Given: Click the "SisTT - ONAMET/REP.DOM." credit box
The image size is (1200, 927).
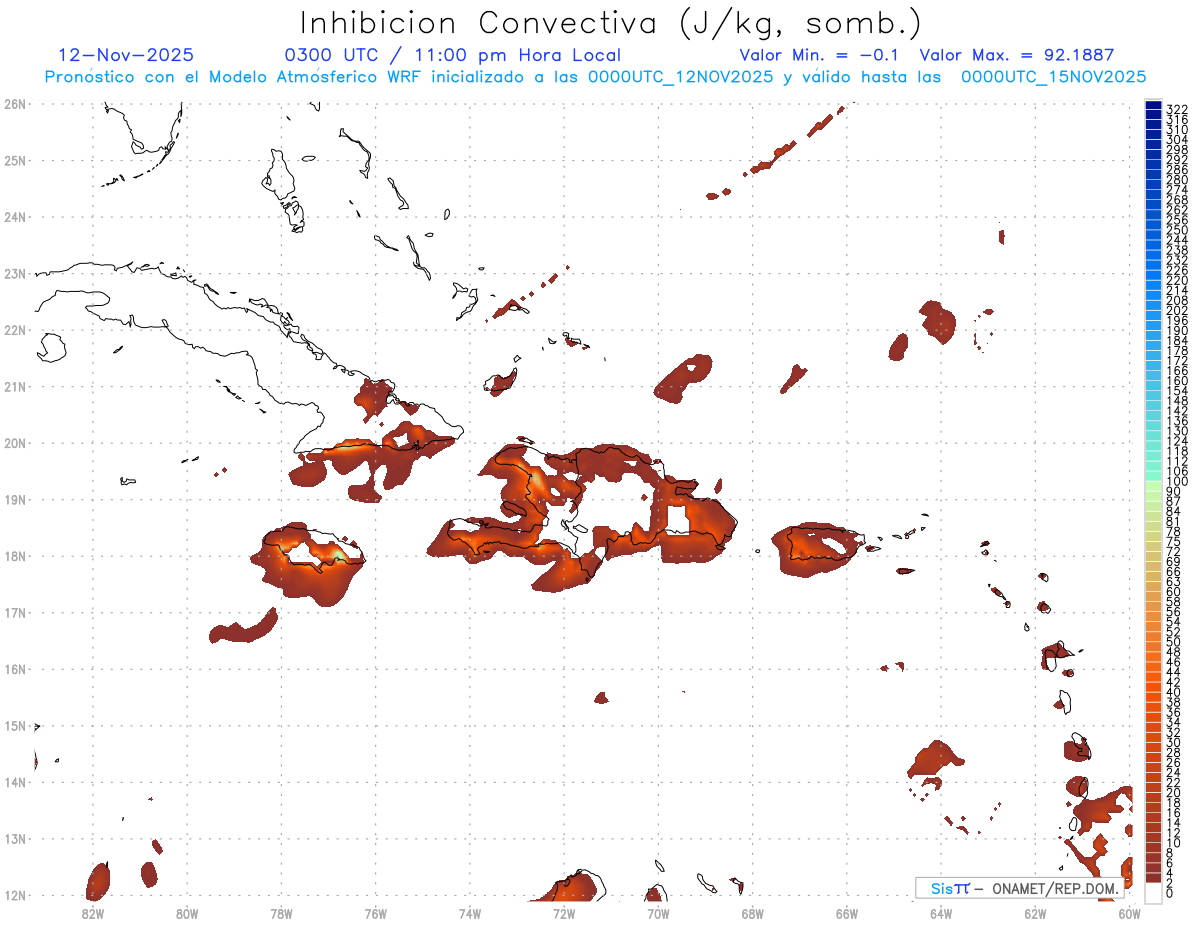Looking at the screenshot, I should [1018, 888].
